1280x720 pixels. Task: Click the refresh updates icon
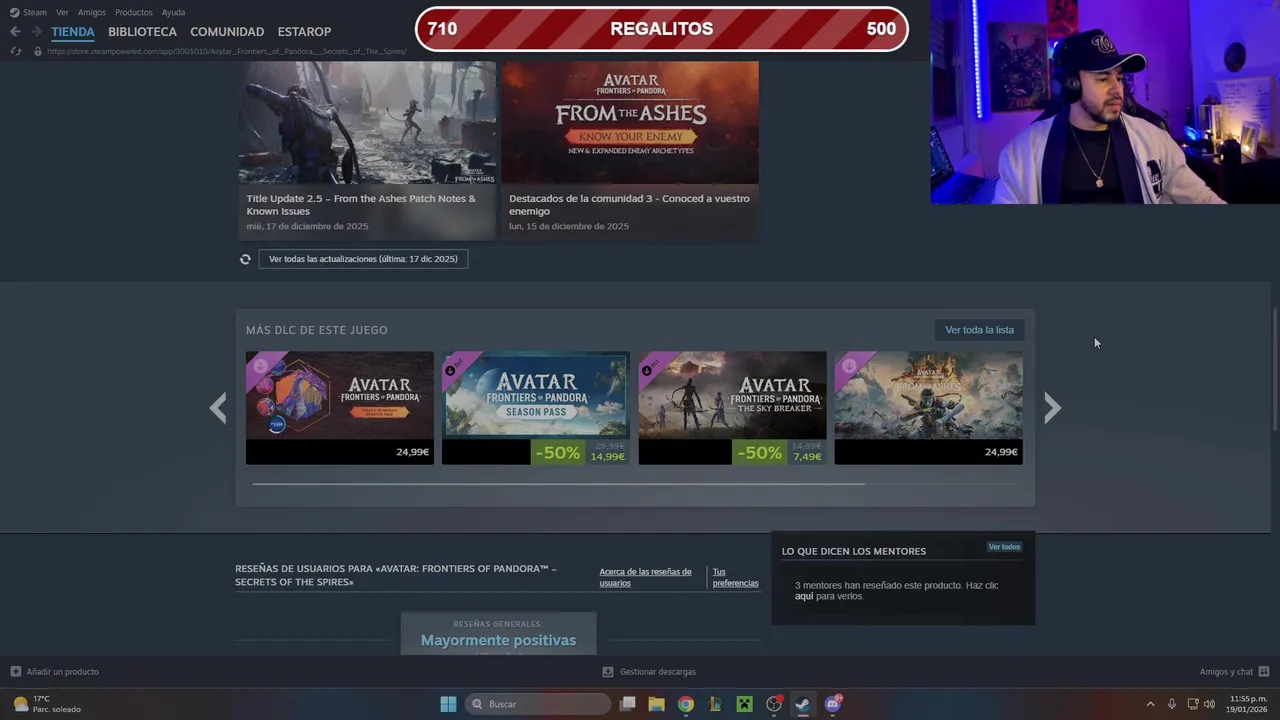coord(245,259)
